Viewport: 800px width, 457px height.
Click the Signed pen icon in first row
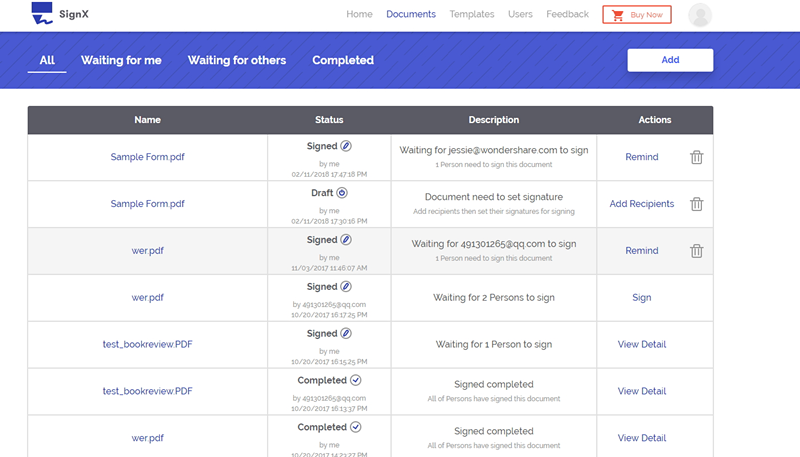pos(346,146)
